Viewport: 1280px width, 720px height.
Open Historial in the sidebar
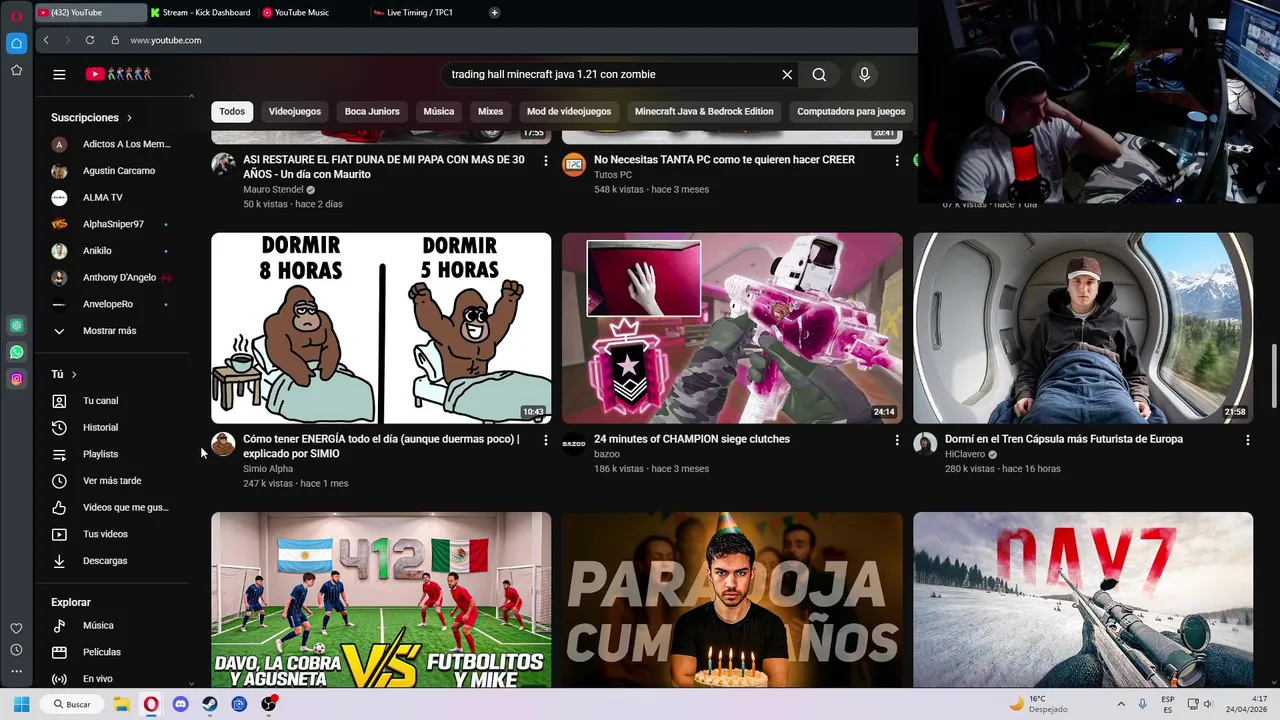(x=100, y=428)
